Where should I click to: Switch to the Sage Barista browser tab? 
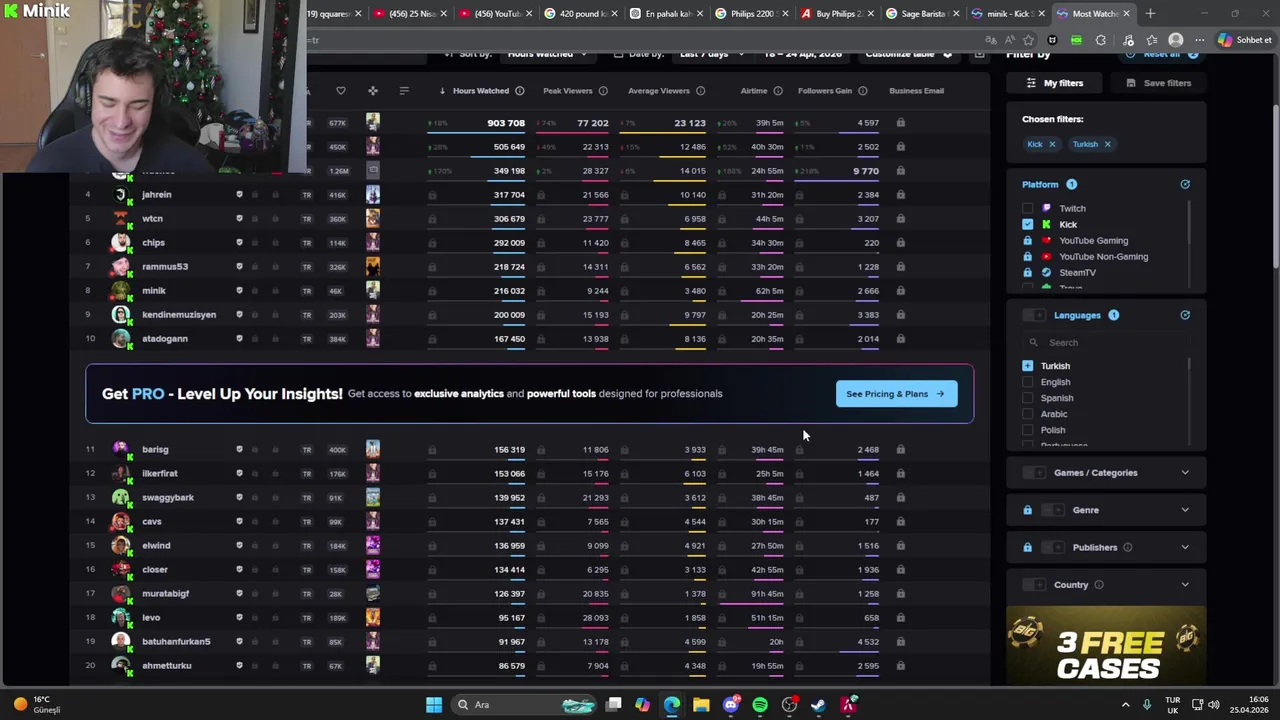click(x=923, y=14)
